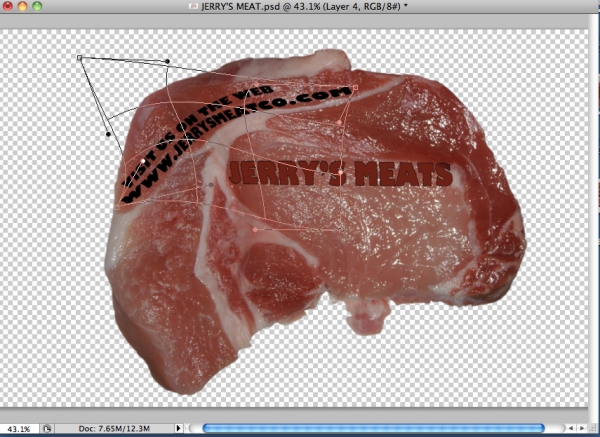Click the red close button of the document window
Screen dimensions: 600x437
8,6
